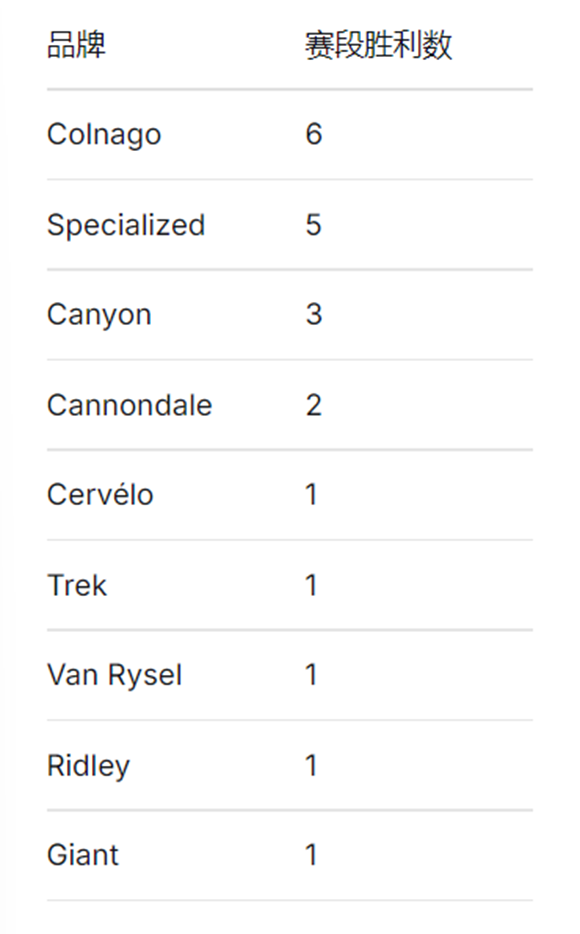Click Trek's stage win count 1
The image size is (580, 934).
(x=311, y=586)
